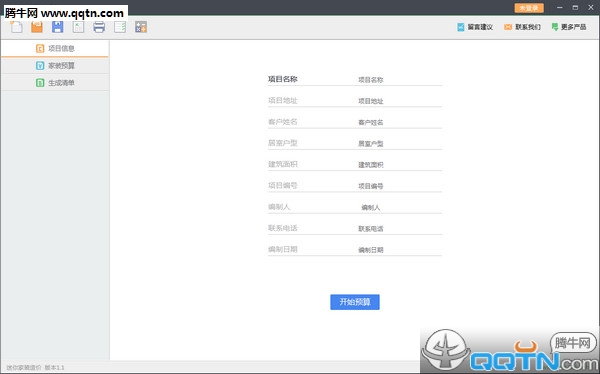This screenshot has height=374, width=600.
Task: Launch the calculator icon in the toolbar
Action: pos(141,27)
